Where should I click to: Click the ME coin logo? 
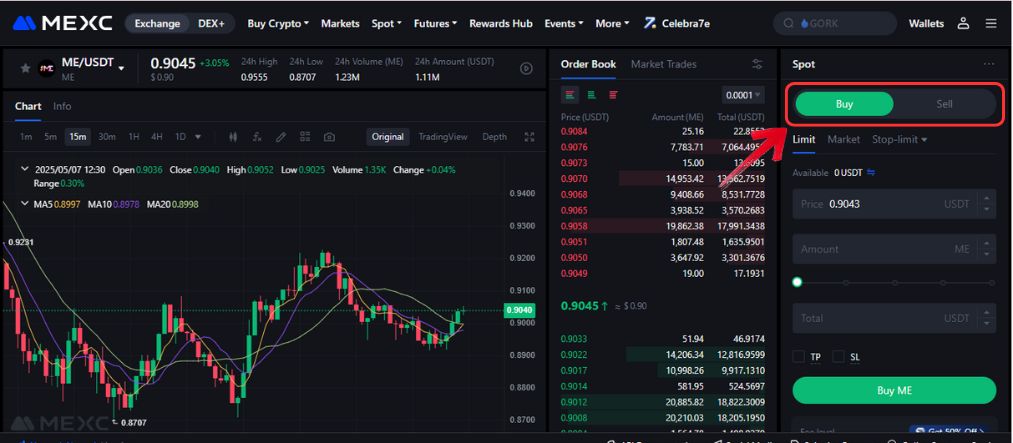coord(47,68)
